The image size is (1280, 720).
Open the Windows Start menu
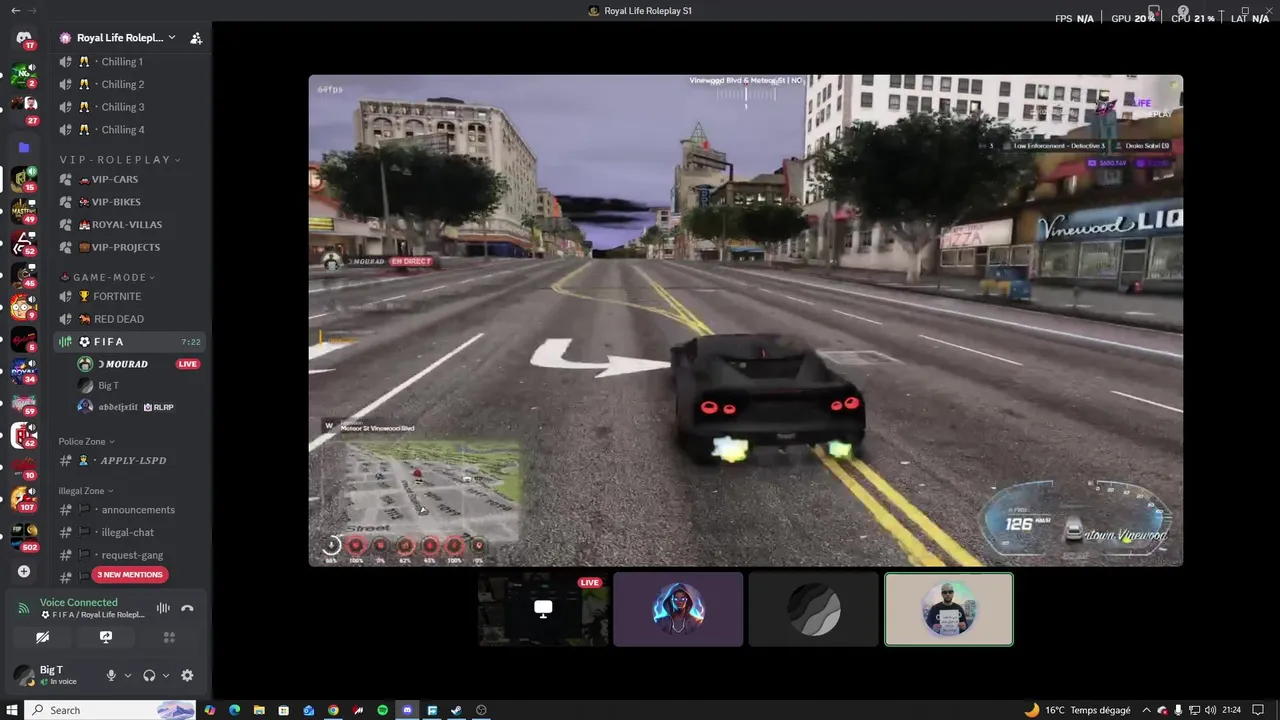12,710
